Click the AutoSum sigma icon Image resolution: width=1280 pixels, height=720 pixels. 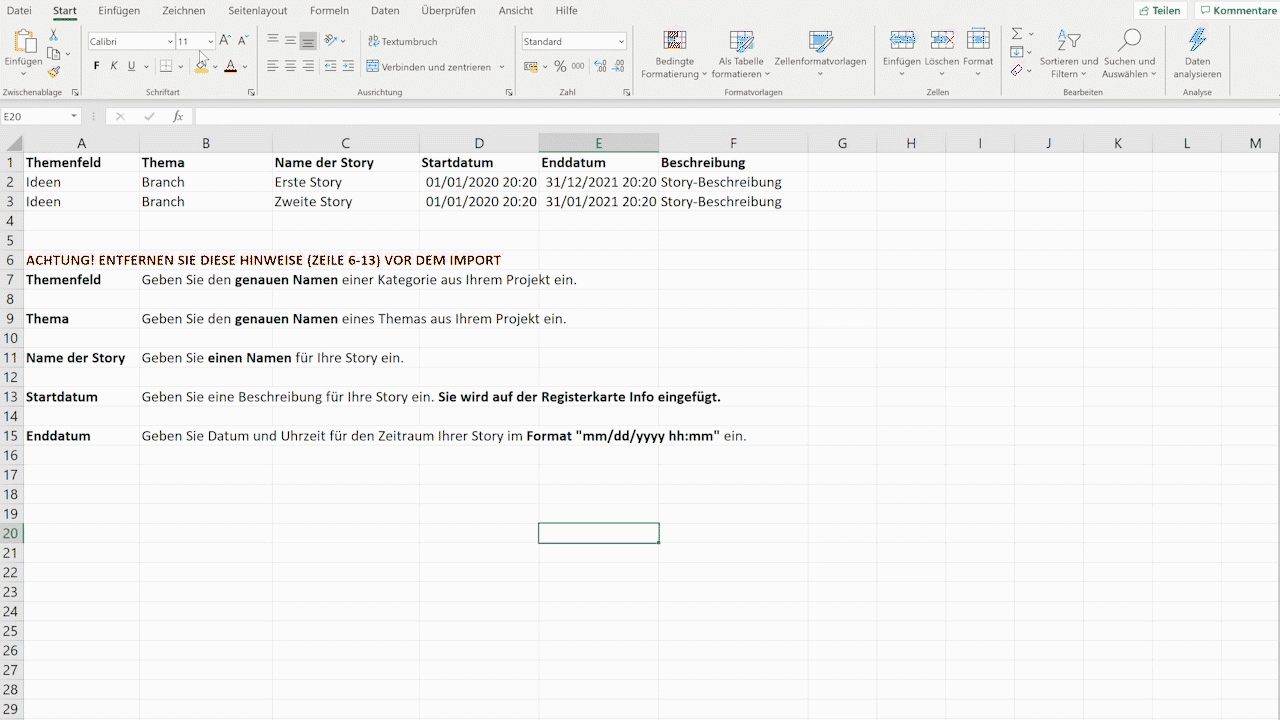coord(1017,34)
